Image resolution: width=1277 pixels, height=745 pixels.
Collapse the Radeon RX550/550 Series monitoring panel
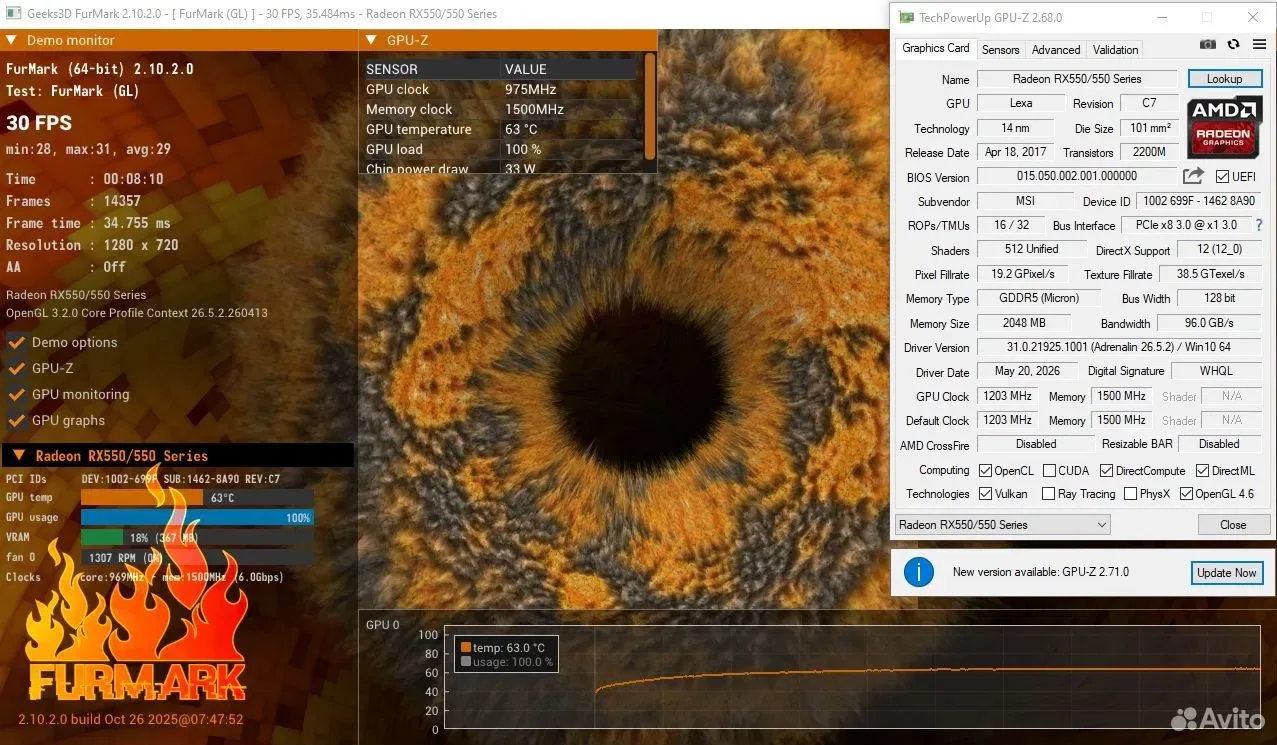tap(18, 455)
